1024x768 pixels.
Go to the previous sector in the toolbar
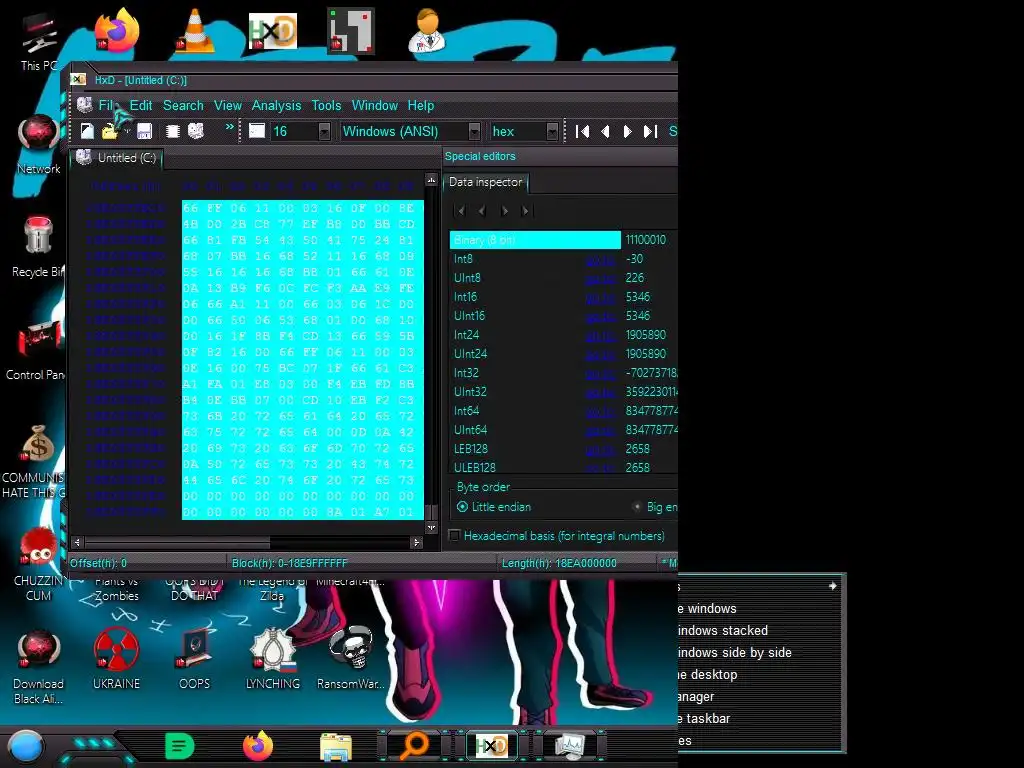[605, 131]
